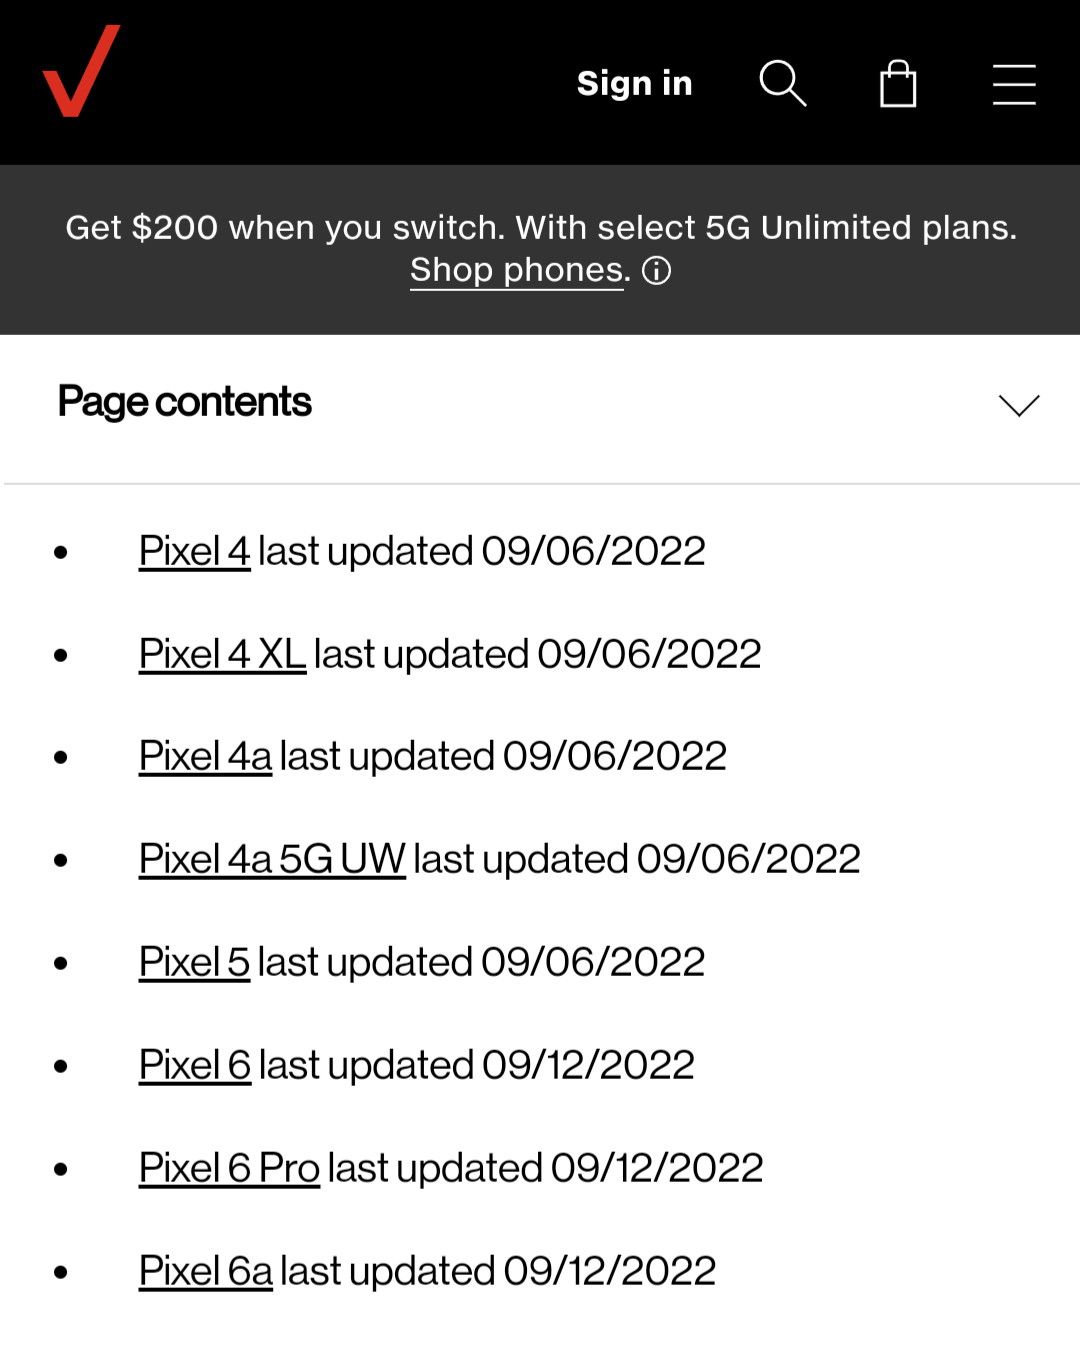This screenshot has width=1080, height=1362.
Task: Open the Pixel 6 link
Action: pos(195,1065)
